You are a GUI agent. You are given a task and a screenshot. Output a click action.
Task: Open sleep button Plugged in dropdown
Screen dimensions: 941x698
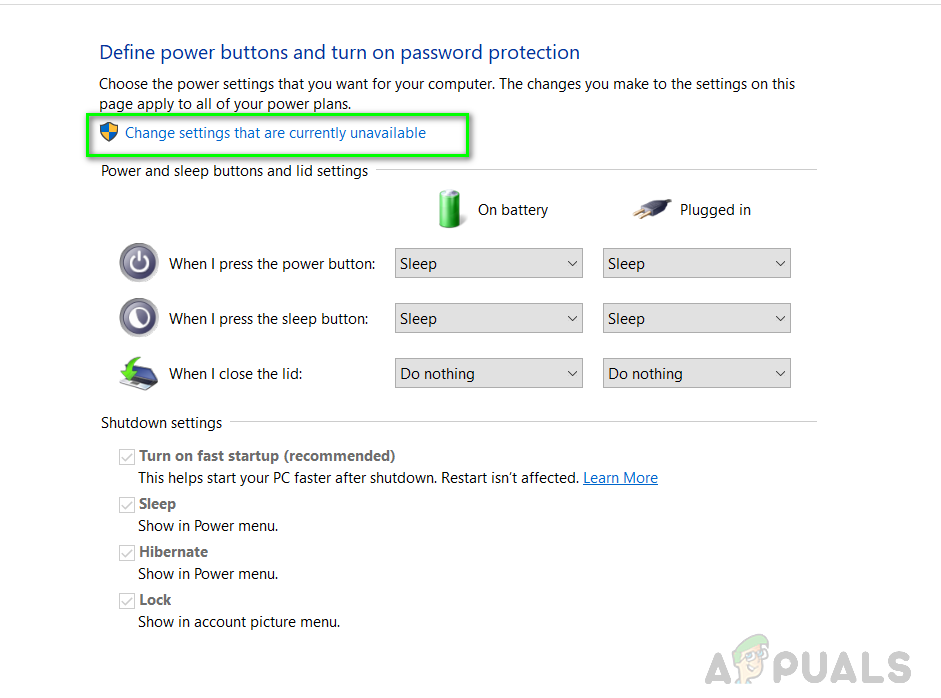[697, 319]
